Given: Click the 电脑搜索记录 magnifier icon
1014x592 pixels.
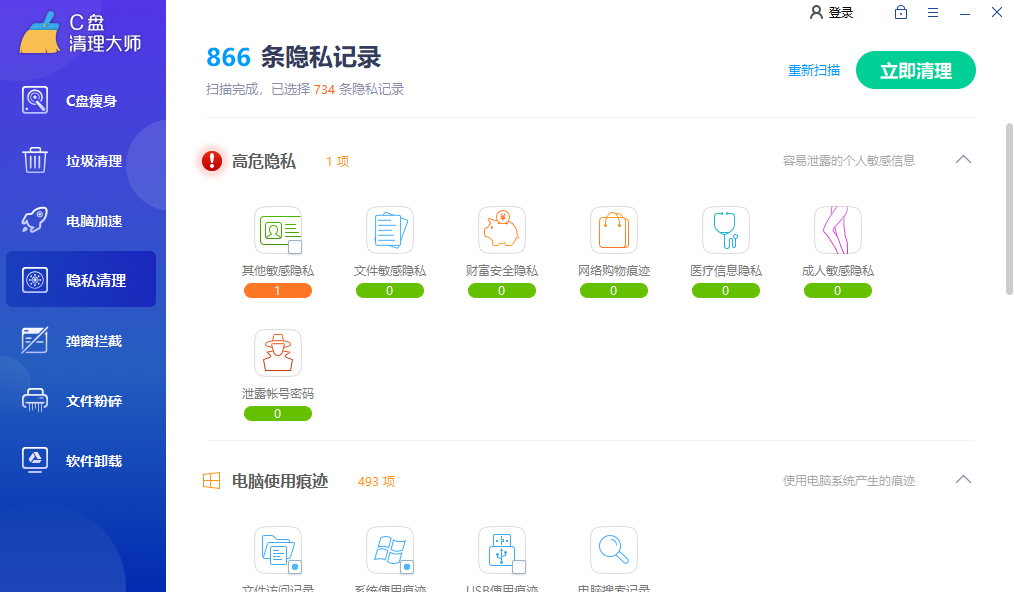Looking at the screenshot, I should click(x=613, y=549).
